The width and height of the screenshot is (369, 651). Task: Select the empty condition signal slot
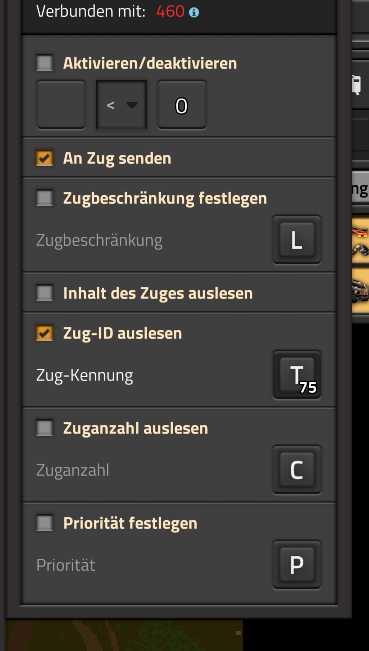point(61,105)
